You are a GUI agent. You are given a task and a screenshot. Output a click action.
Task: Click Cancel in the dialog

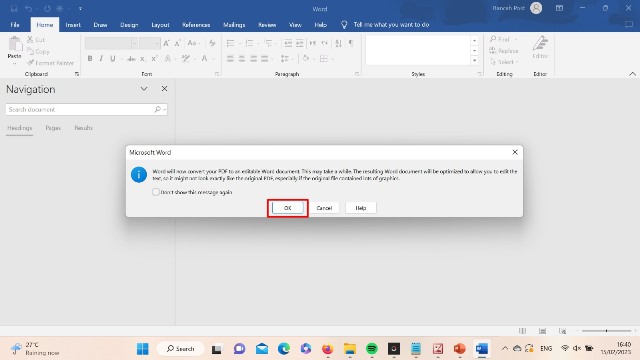point(324,208)
